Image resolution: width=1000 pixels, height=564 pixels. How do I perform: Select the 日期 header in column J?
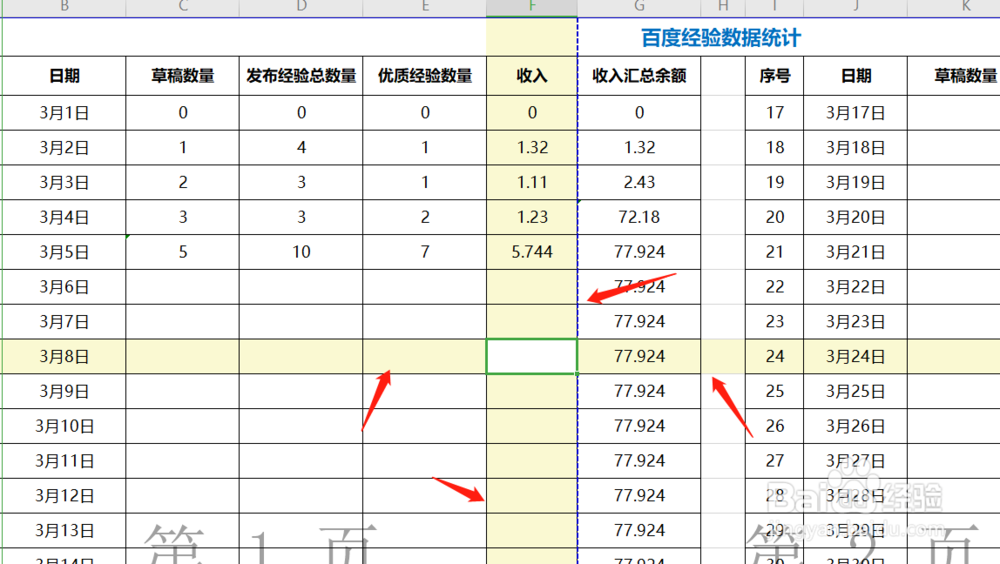[855, 76]
